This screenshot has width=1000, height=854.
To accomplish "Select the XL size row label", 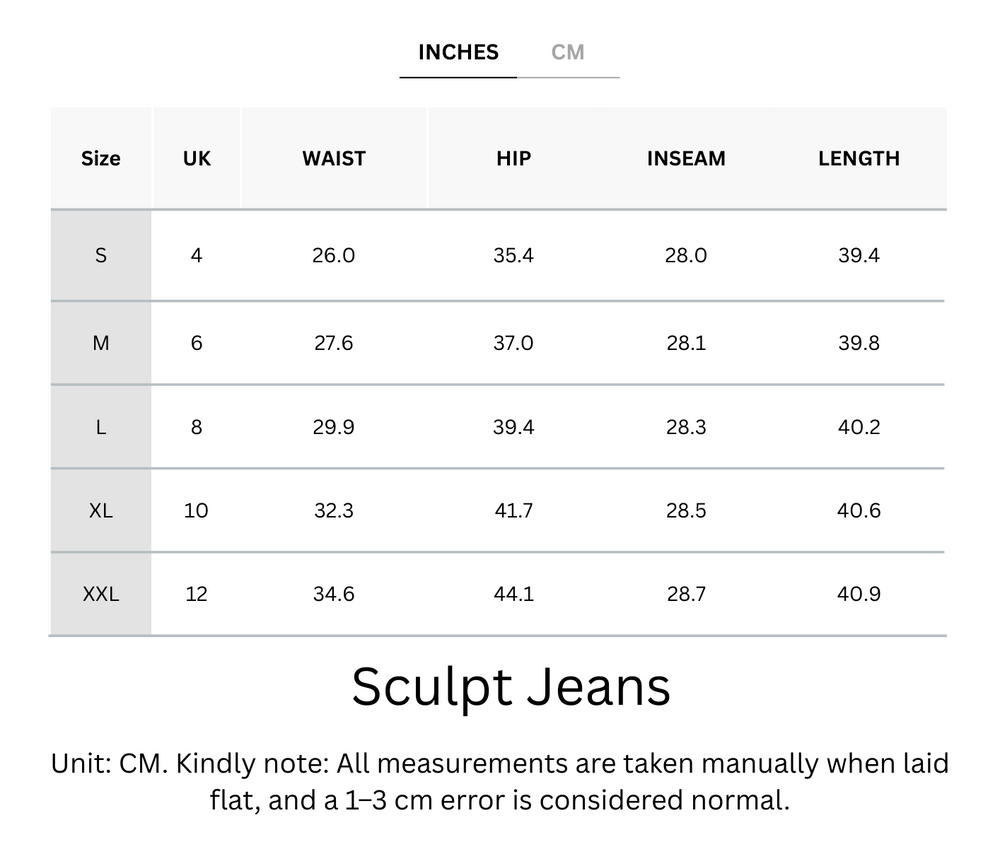I will (100, 510).
